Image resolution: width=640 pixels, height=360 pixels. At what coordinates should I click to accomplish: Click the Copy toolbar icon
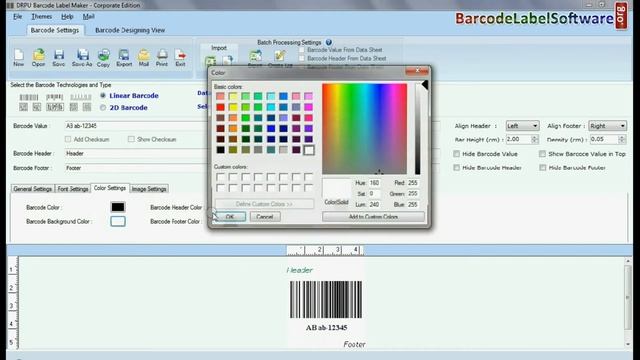pos(103,58)
